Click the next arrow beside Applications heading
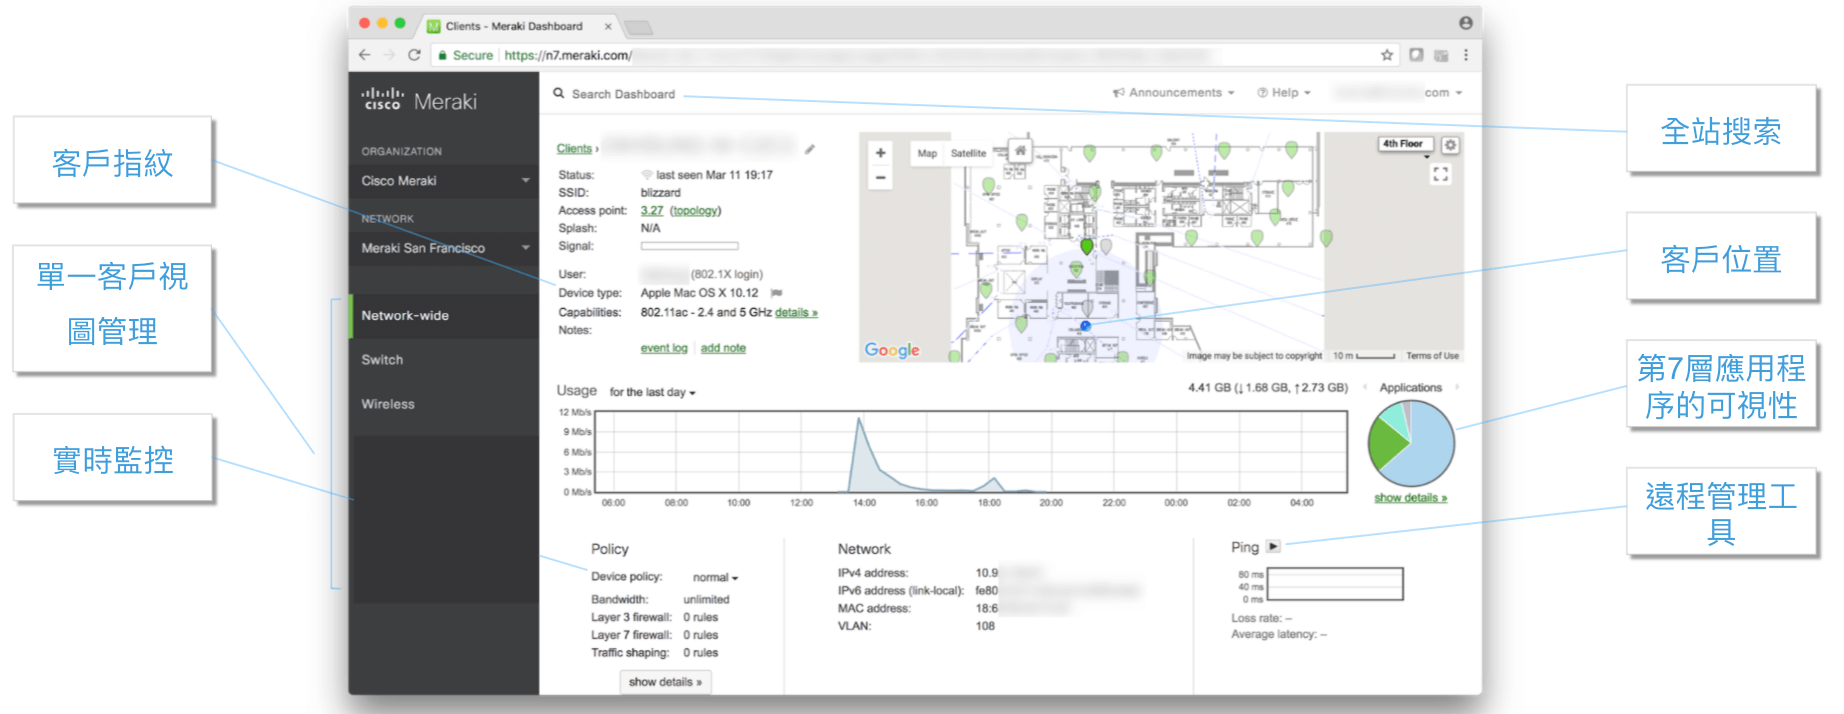 coord(1456,387)
